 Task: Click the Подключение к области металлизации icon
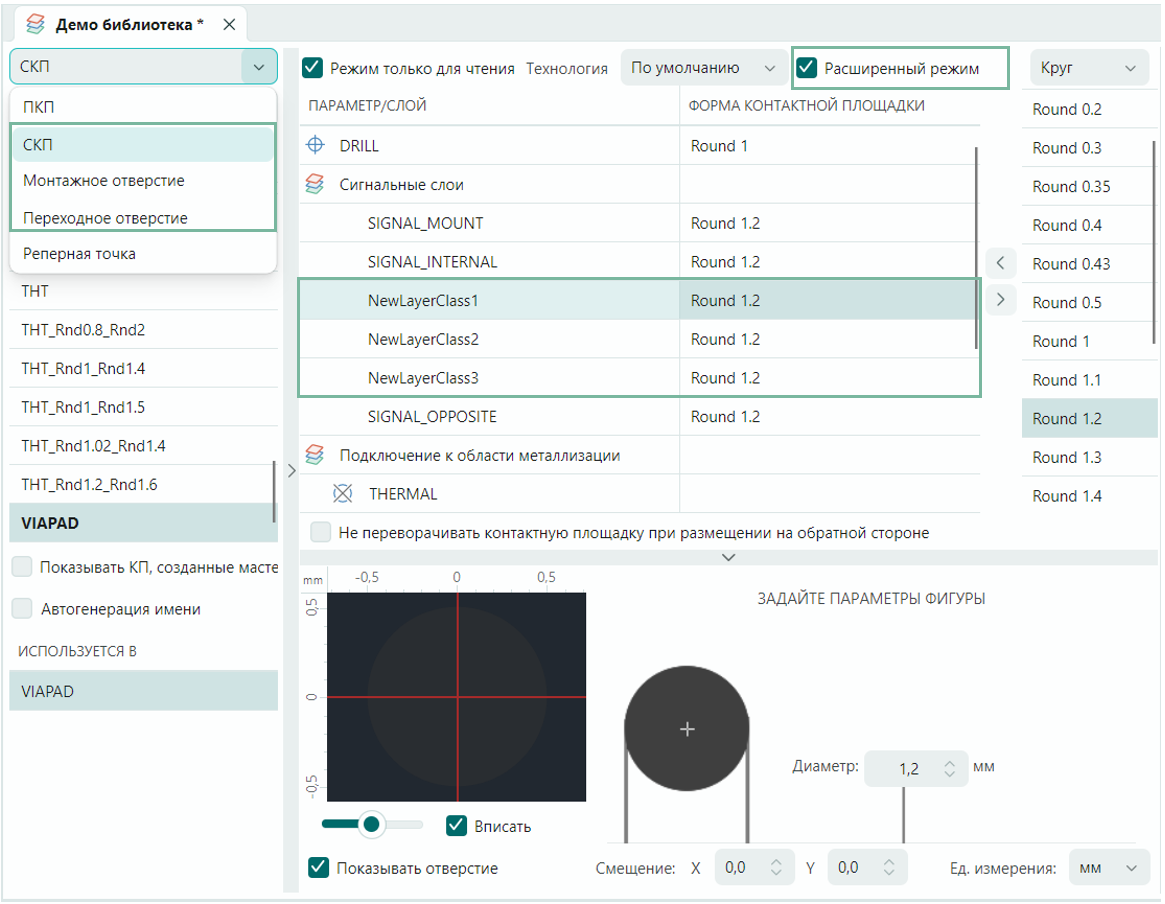pyautogui.click(x=315, y=456)
